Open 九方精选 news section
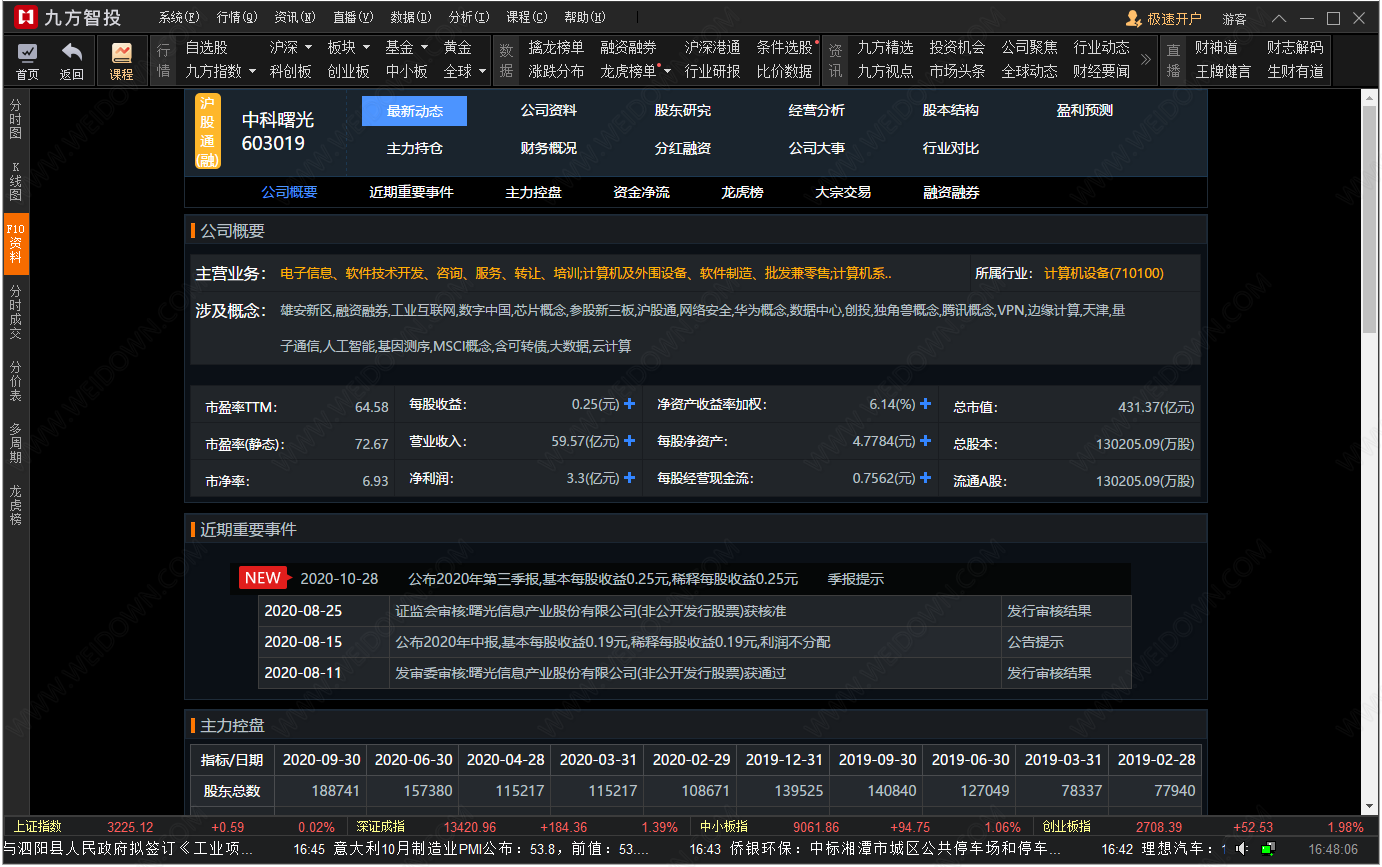 coord(886,47)
